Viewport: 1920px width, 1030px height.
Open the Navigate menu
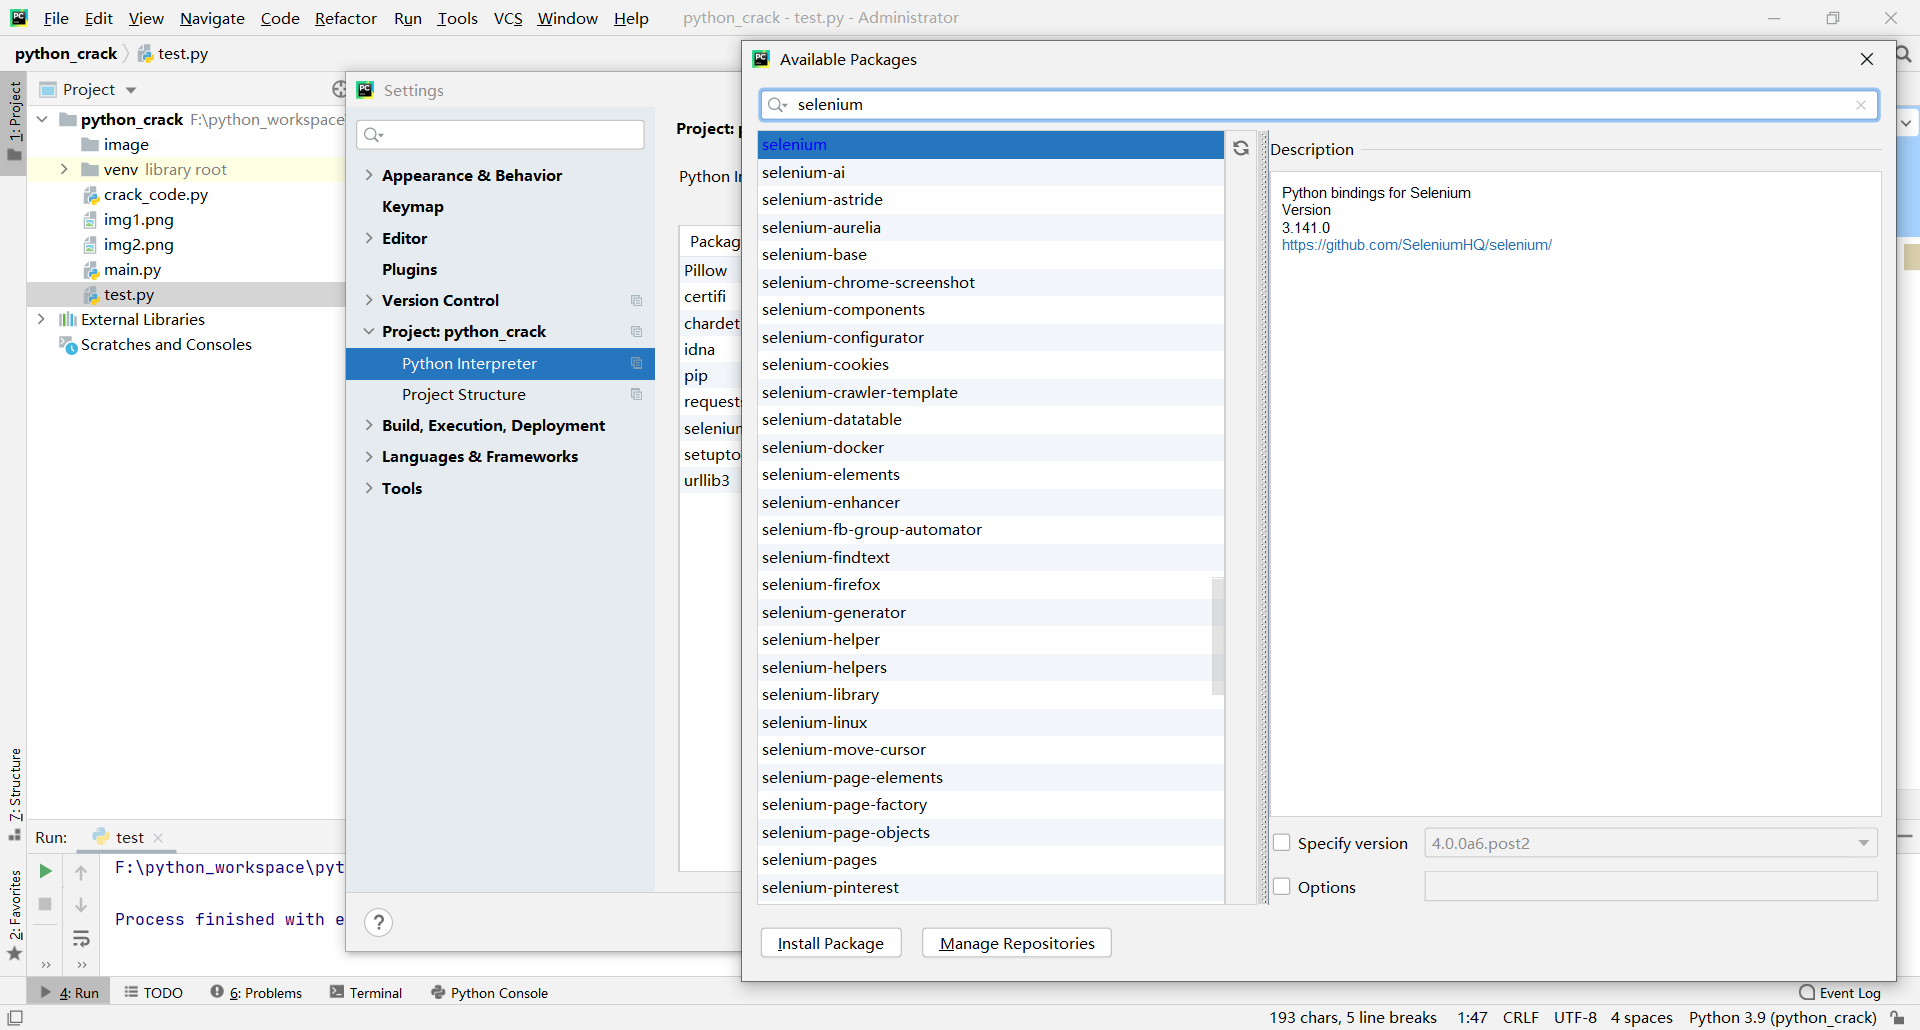tap(212, 18)
